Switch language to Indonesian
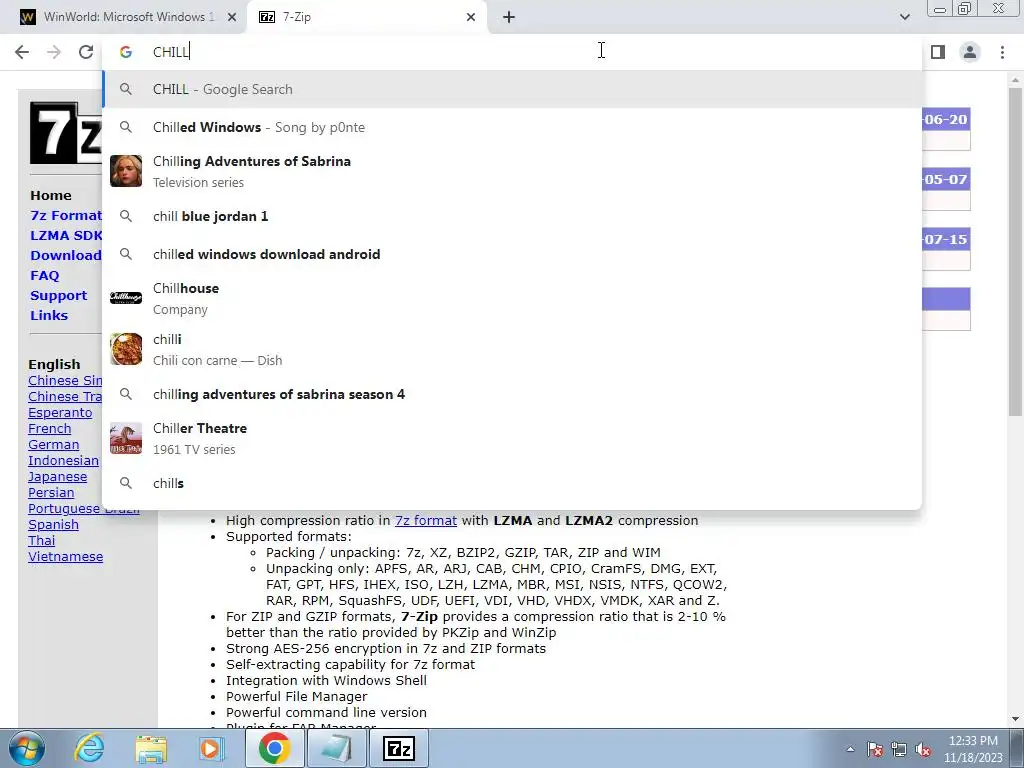 pos(63,460)
